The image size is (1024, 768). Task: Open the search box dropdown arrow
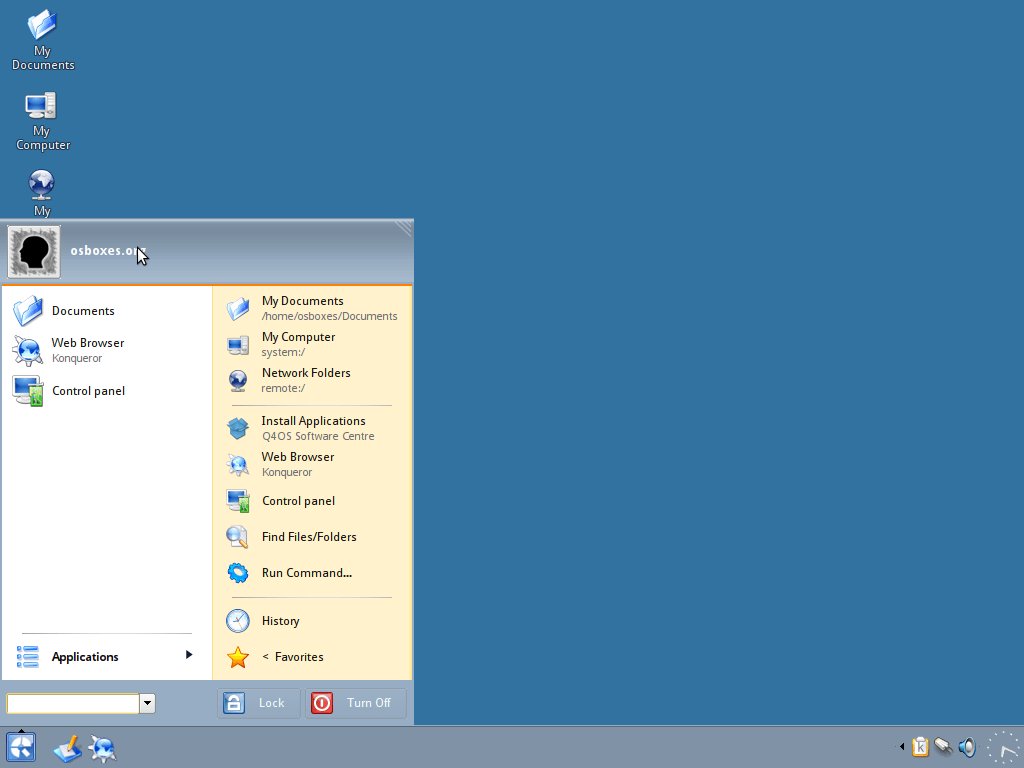tap(148, 703)
